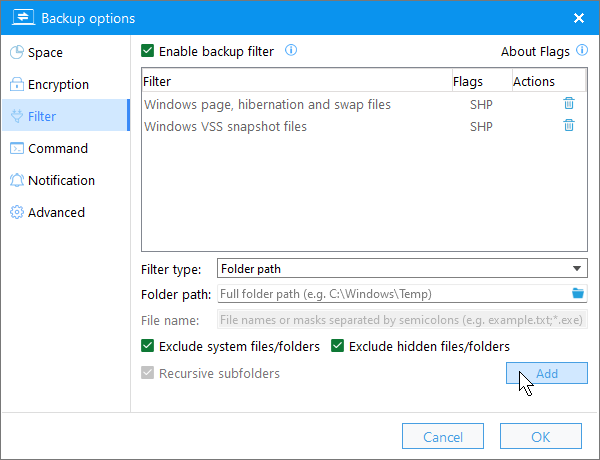Click the Recursive subfolders checkbox
Screen dimensions: 600x460
click(x=147, y=372)
